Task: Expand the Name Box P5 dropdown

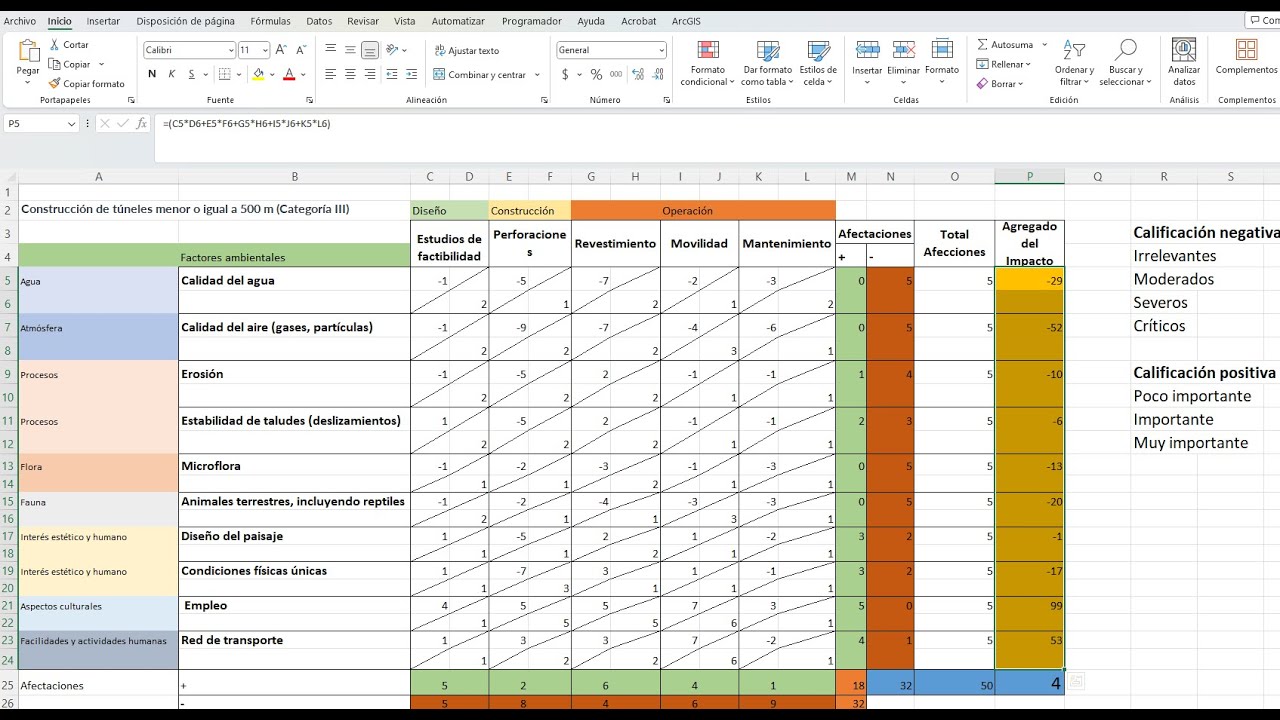Action: click(71, 124)
